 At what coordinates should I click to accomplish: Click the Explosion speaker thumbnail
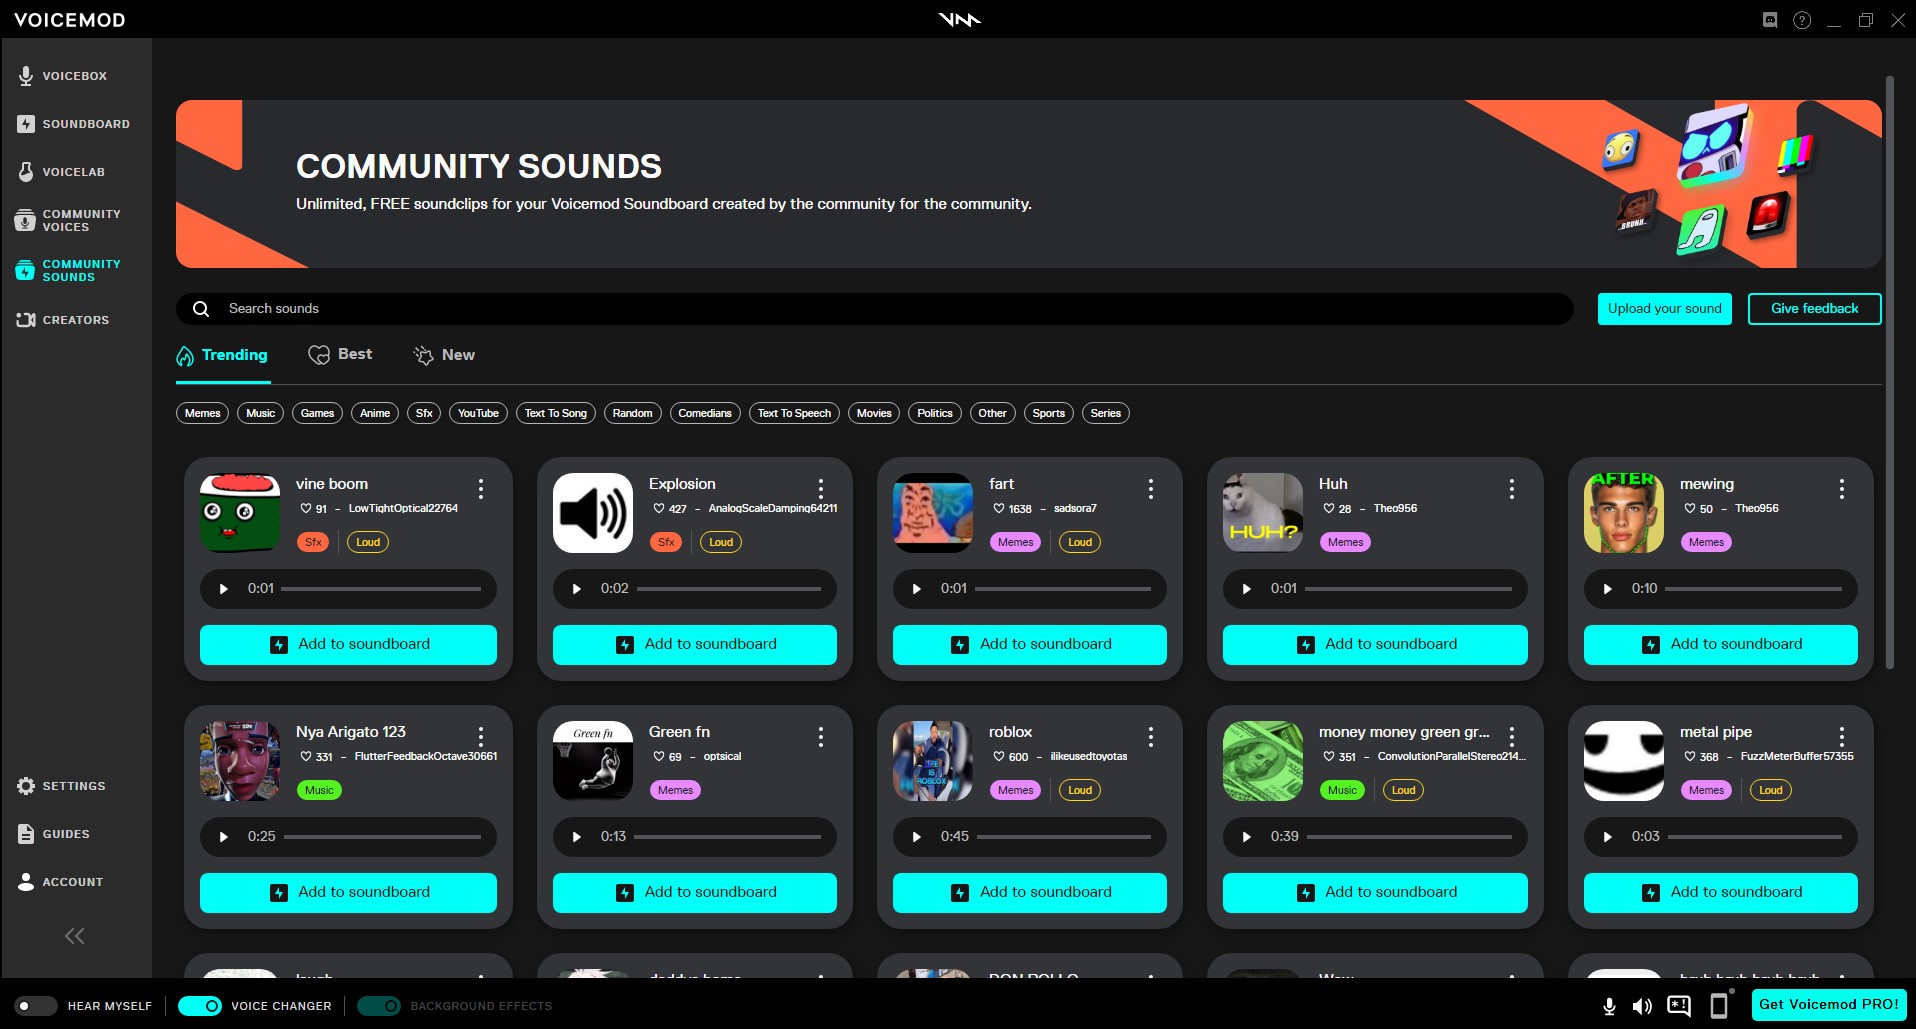[x=593, y=513]
